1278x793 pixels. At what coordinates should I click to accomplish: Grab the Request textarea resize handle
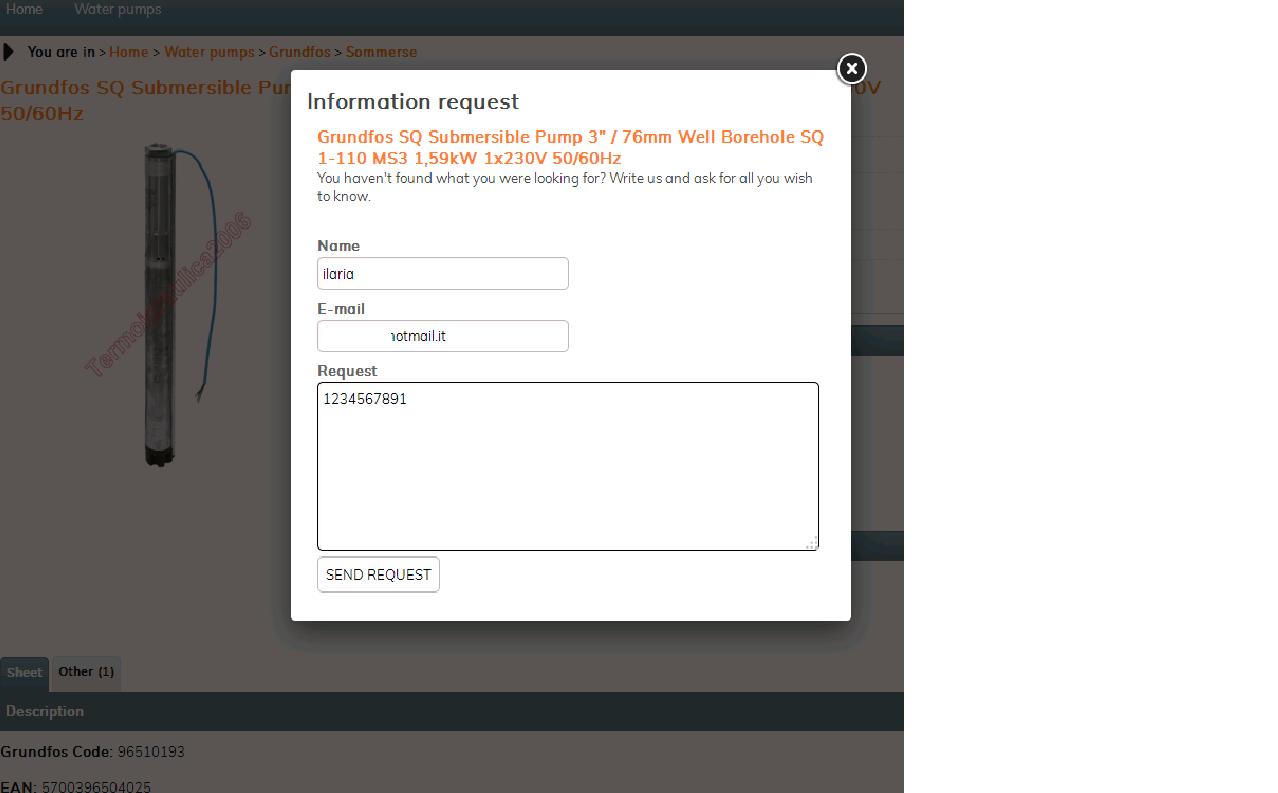coord(812,543)
